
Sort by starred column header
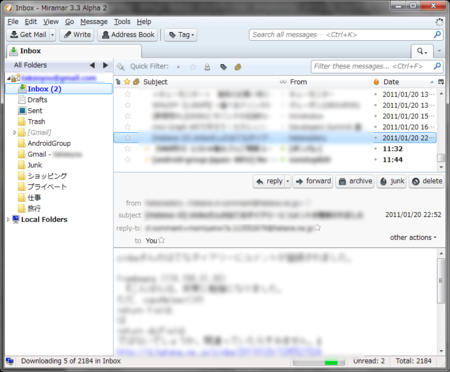pyautogui.click(x=127, y=82)
